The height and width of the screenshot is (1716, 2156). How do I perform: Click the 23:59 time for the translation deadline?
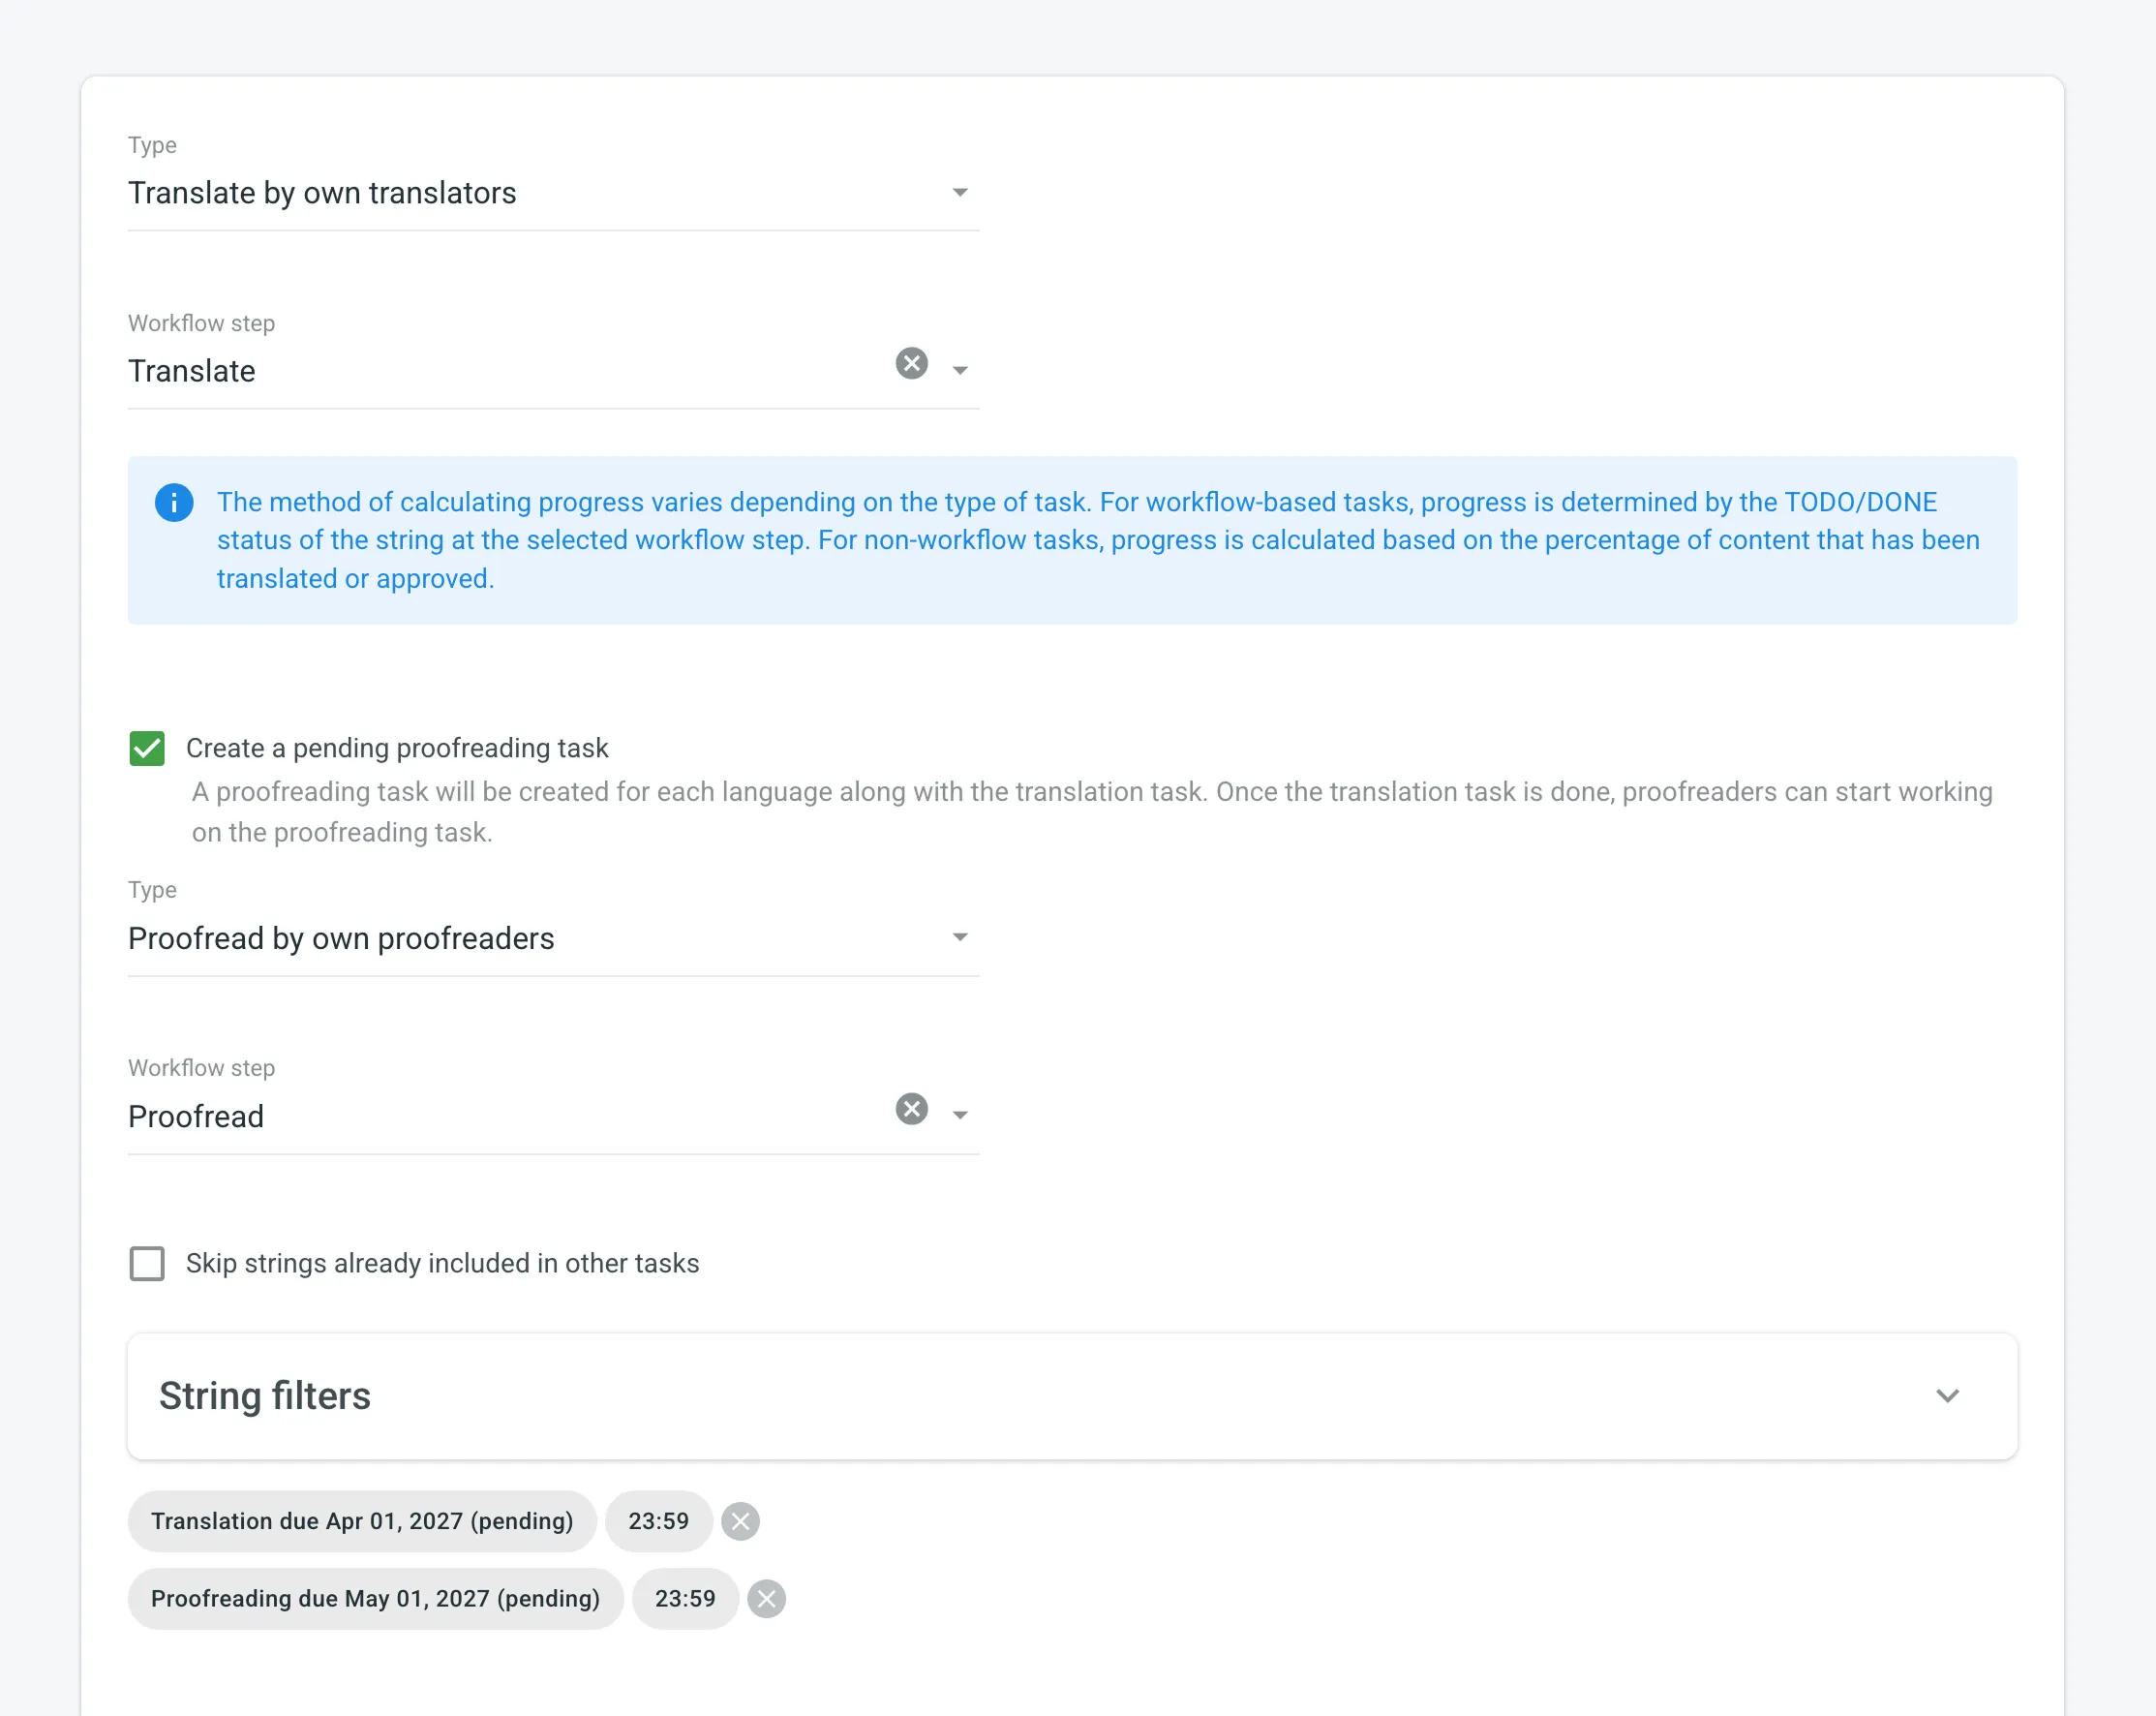pos(659,1521)
